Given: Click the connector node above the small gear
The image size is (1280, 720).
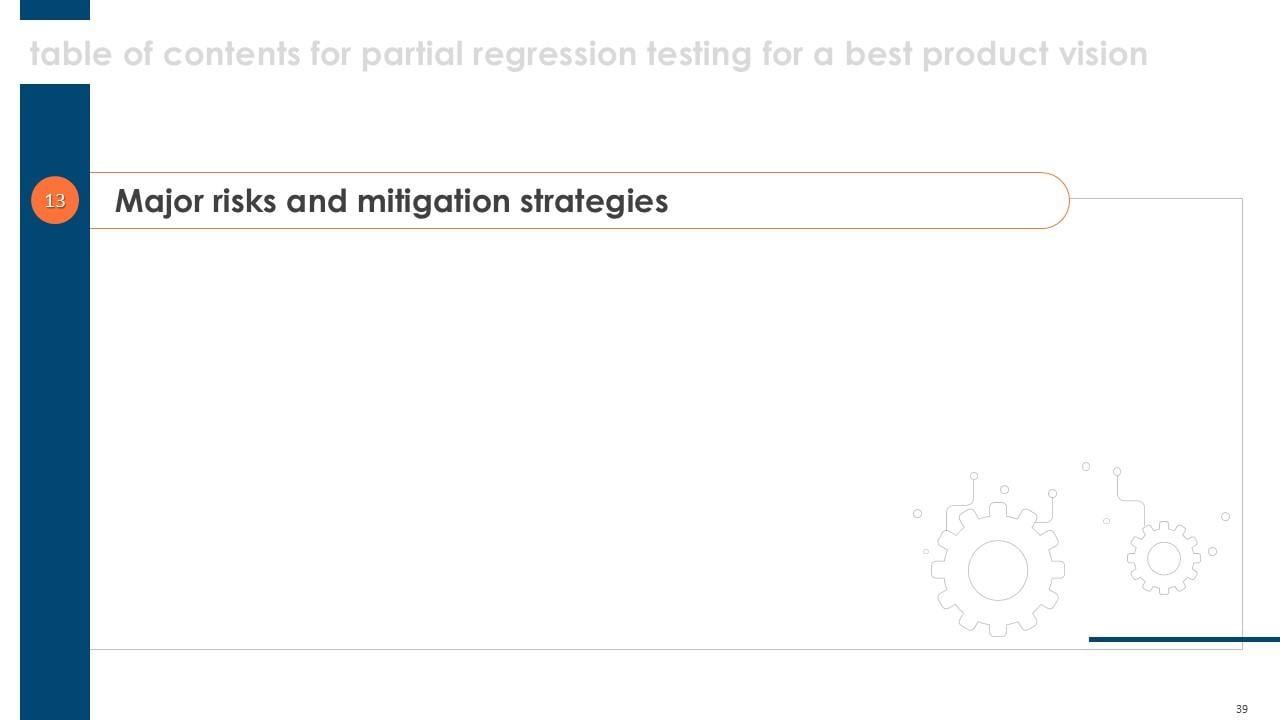Looking at the screenshot, I should [1117, 472].
